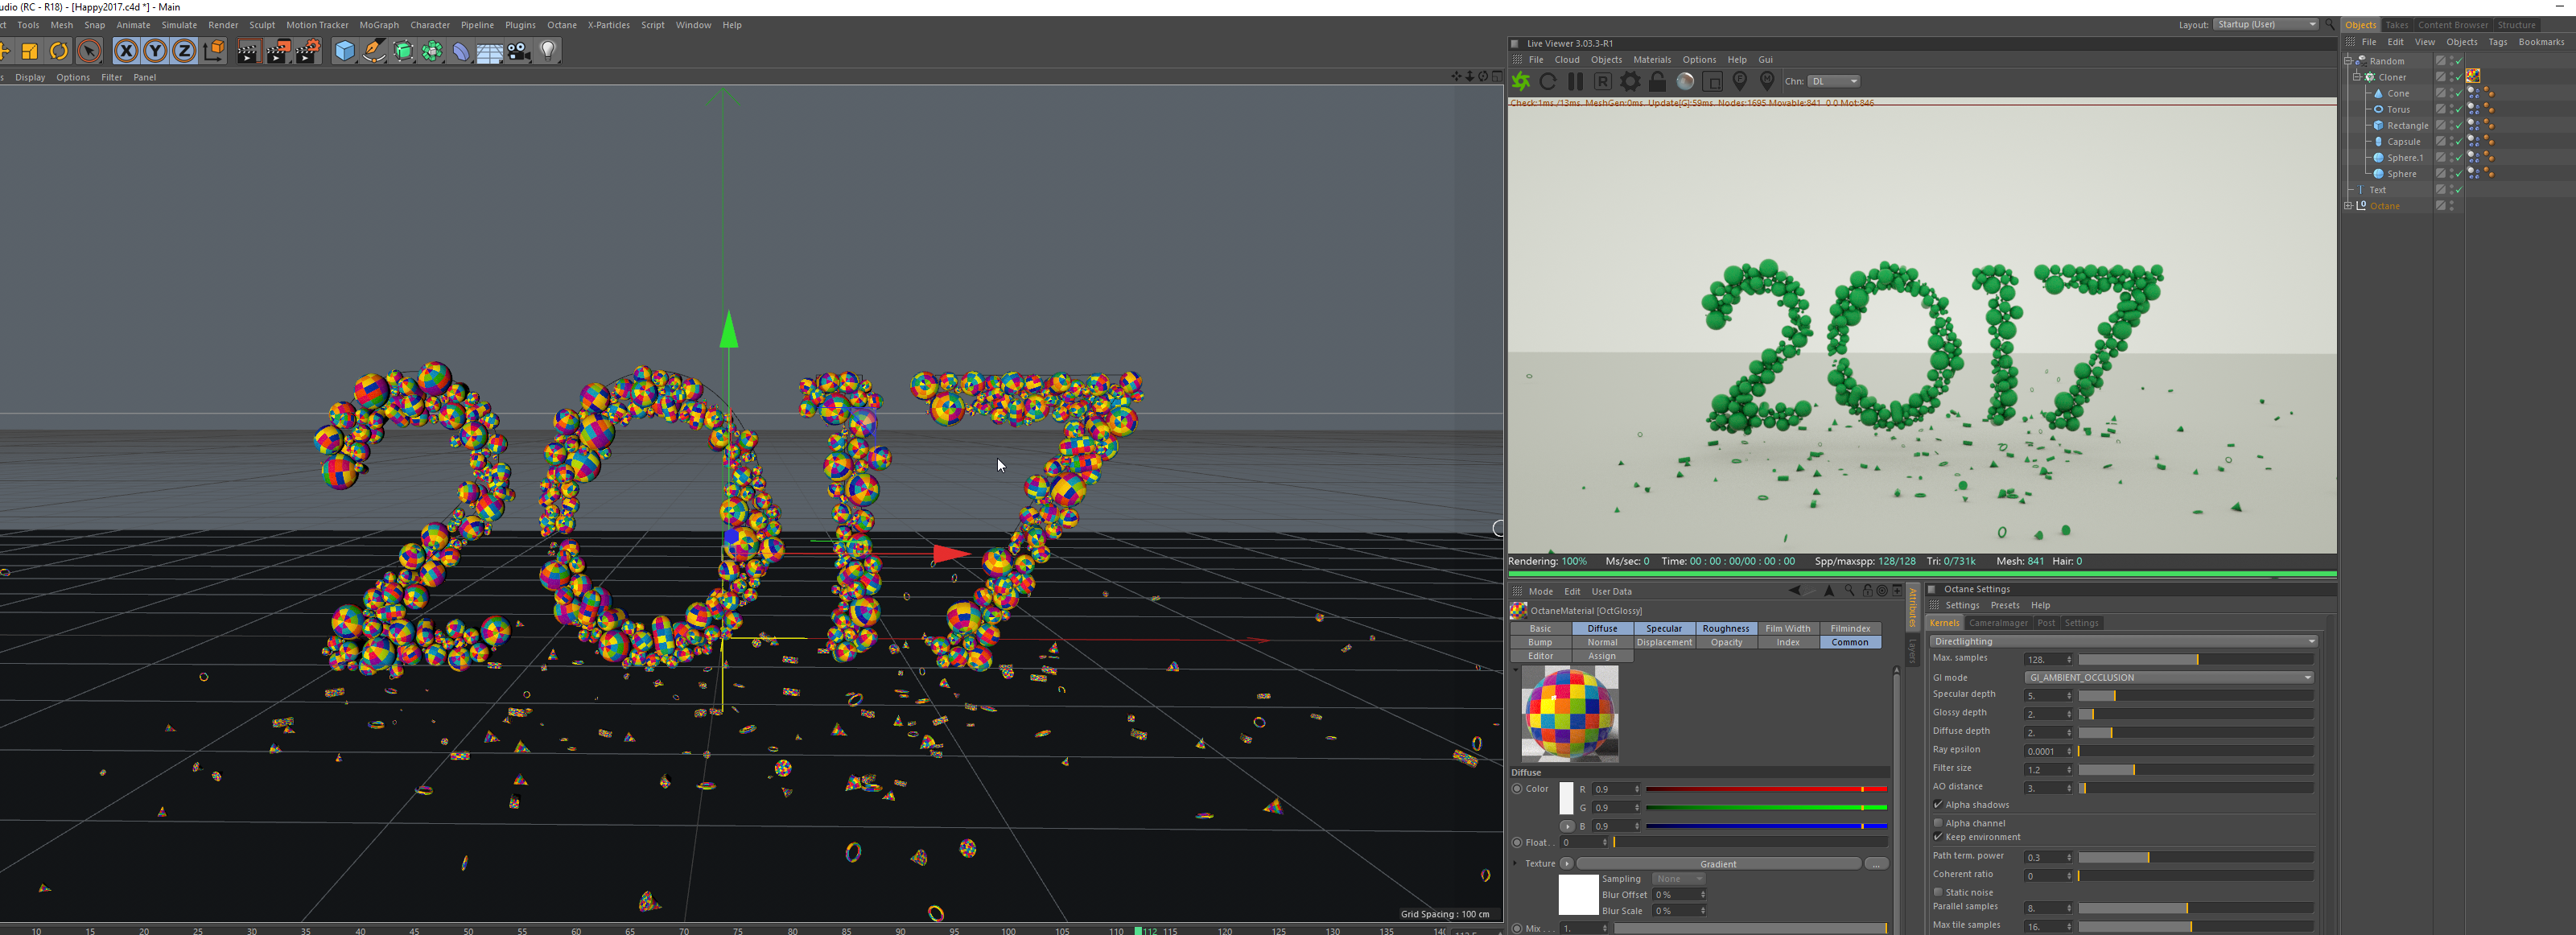This screenshot has height=935, width=2576.
Task: Open the Directlighting kernel dropdown
Action: tap(2122, 641)
